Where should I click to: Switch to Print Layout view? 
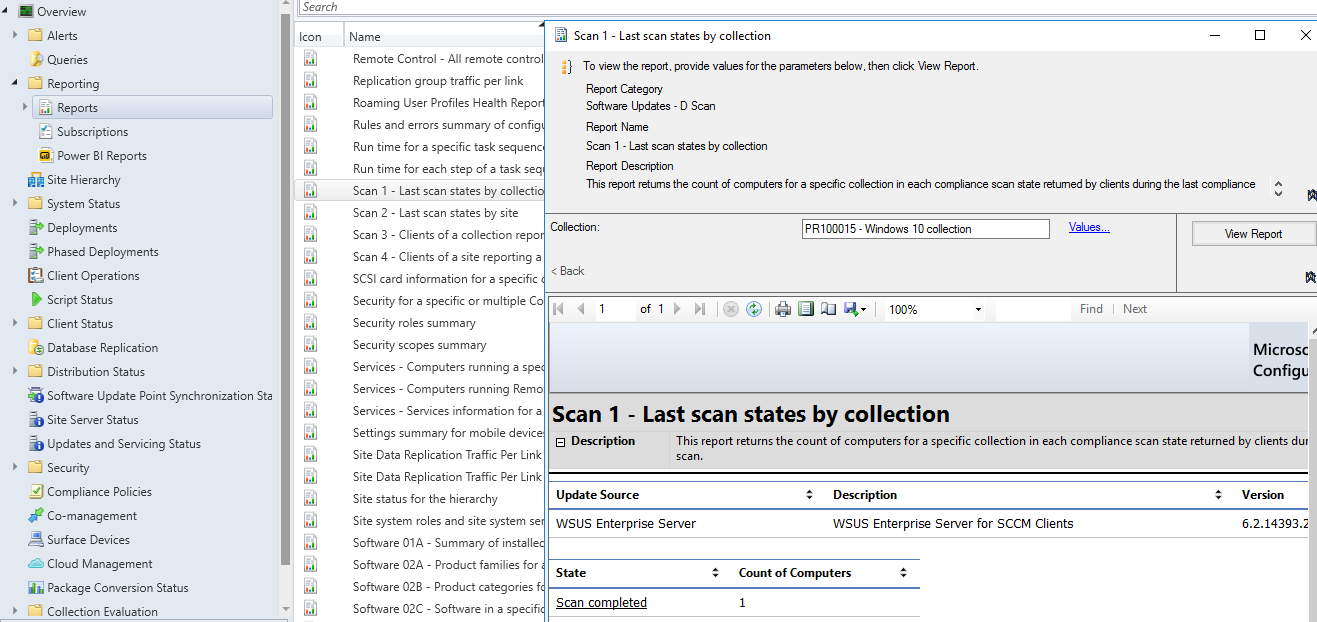click(806, 309)
